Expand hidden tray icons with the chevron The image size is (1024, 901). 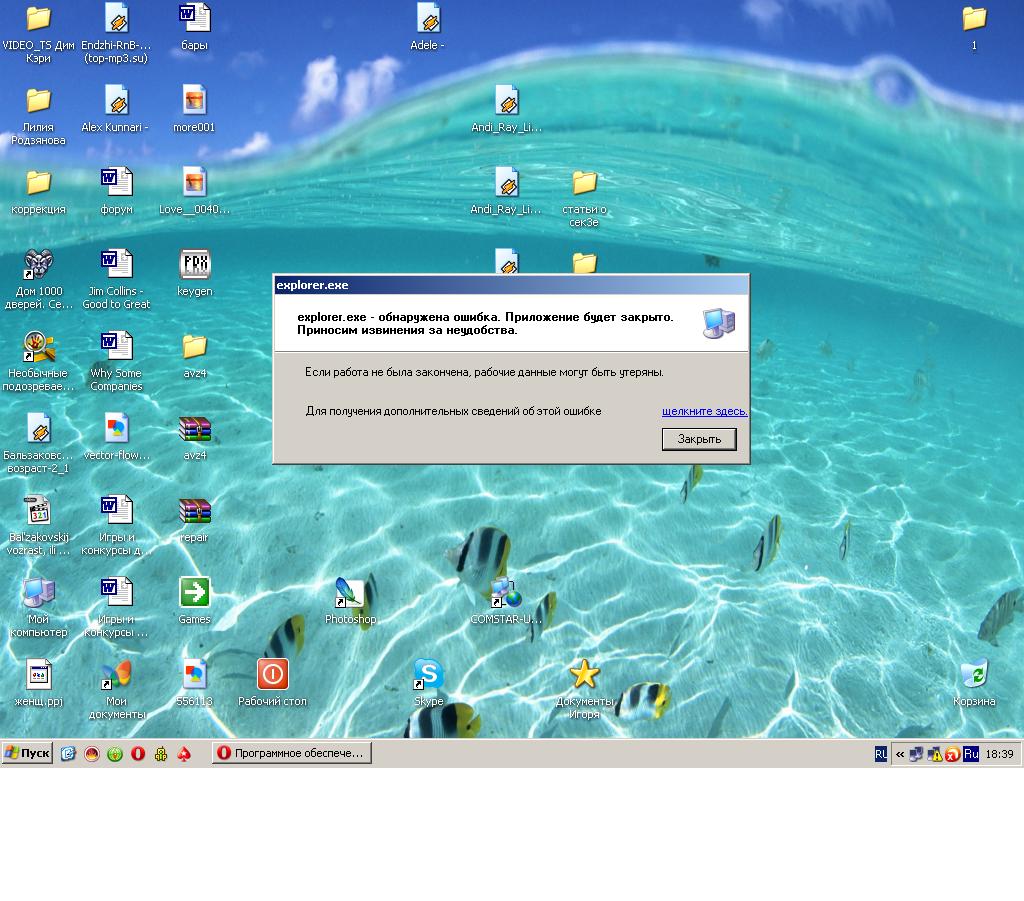(x=900, y=754)
